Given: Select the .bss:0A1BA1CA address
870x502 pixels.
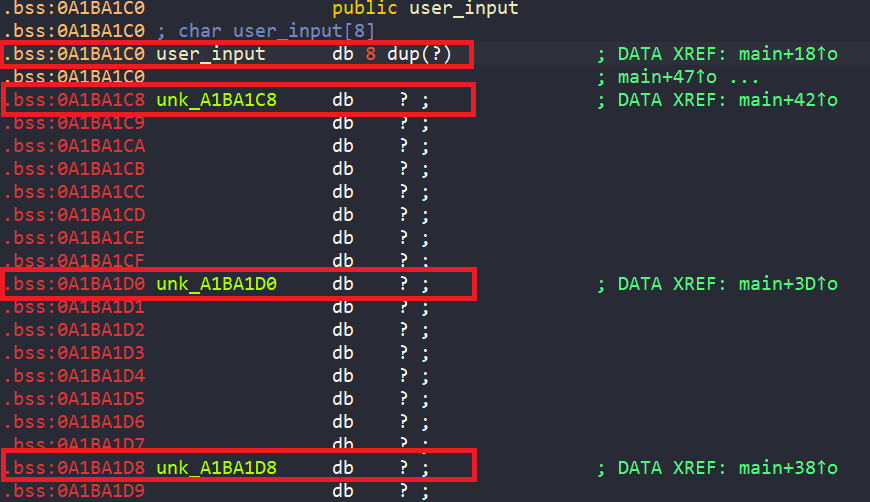Looking at the screenshot, I should [74, 146].
